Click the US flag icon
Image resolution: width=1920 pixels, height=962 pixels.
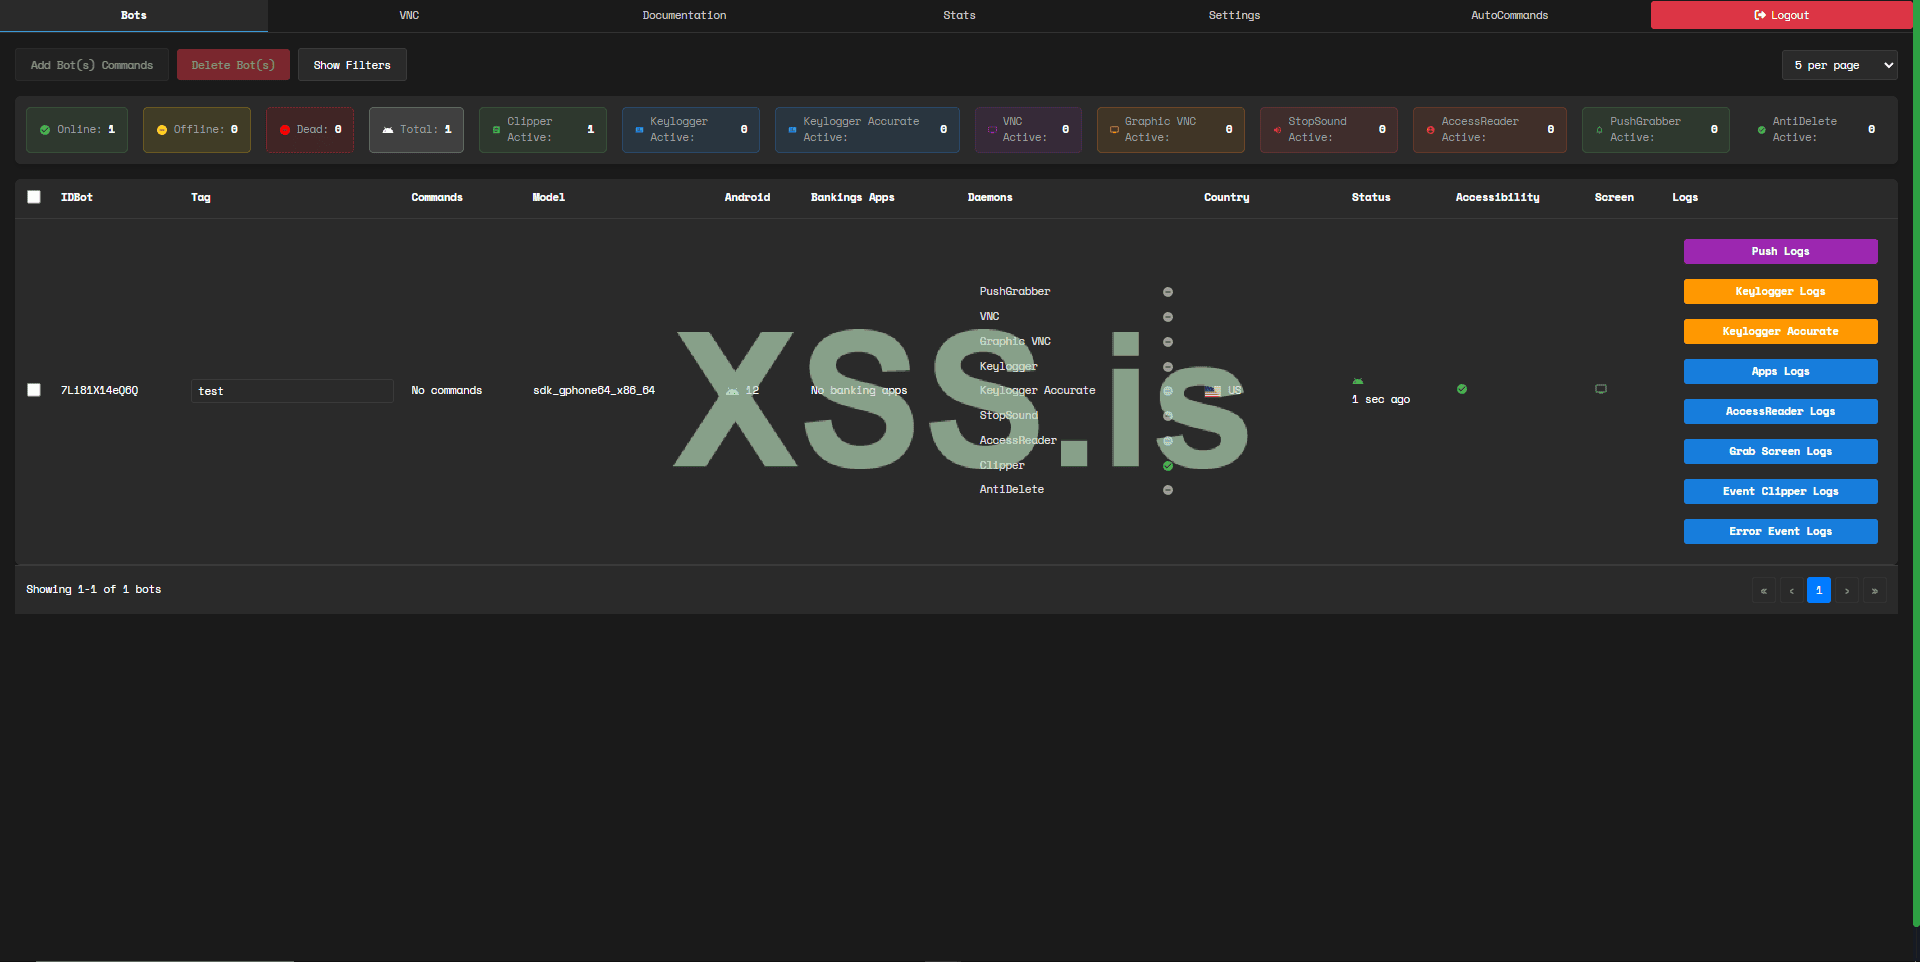pyautogui.click(x=1213, y=391)
